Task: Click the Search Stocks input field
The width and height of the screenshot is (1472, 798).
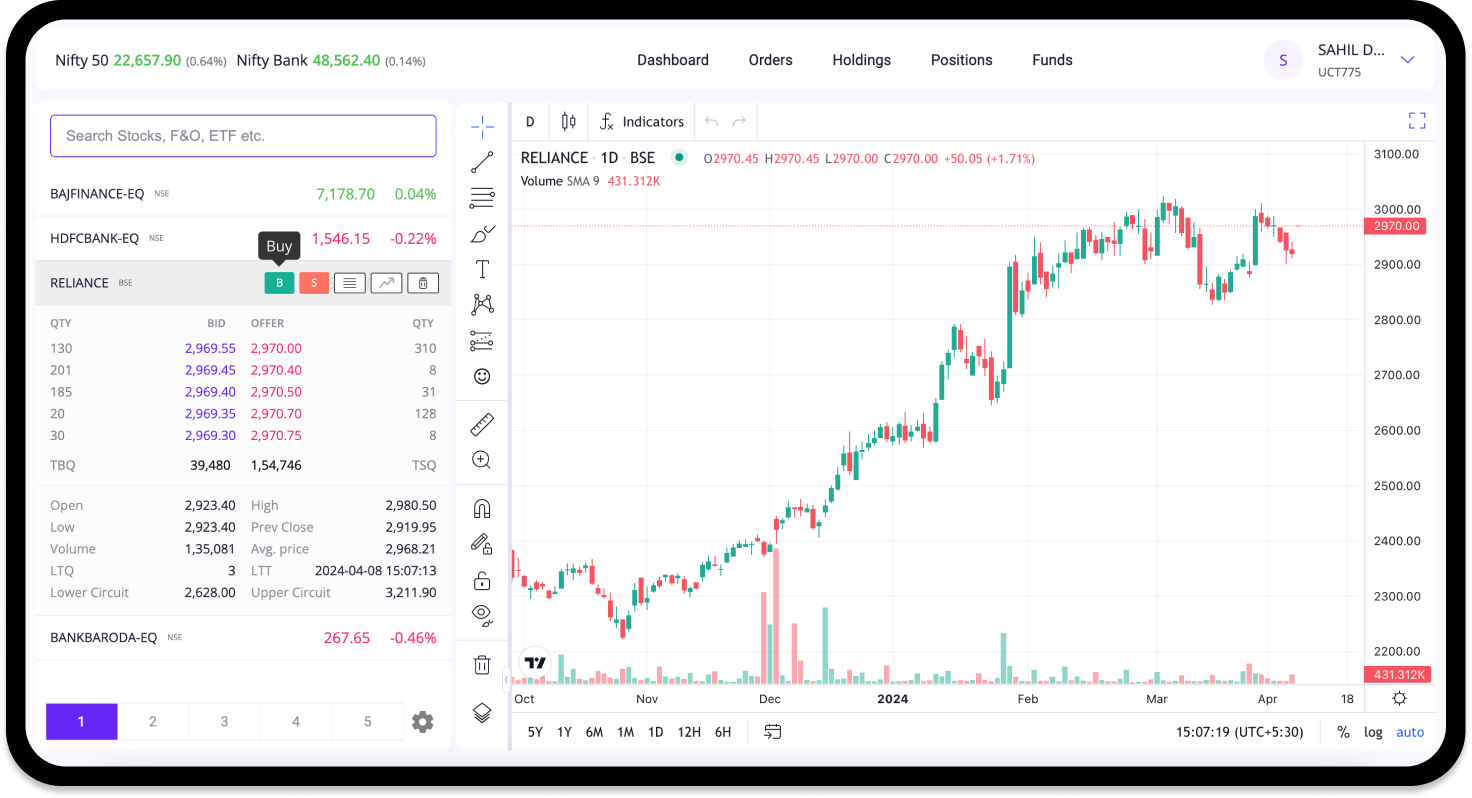Action: 242,136
